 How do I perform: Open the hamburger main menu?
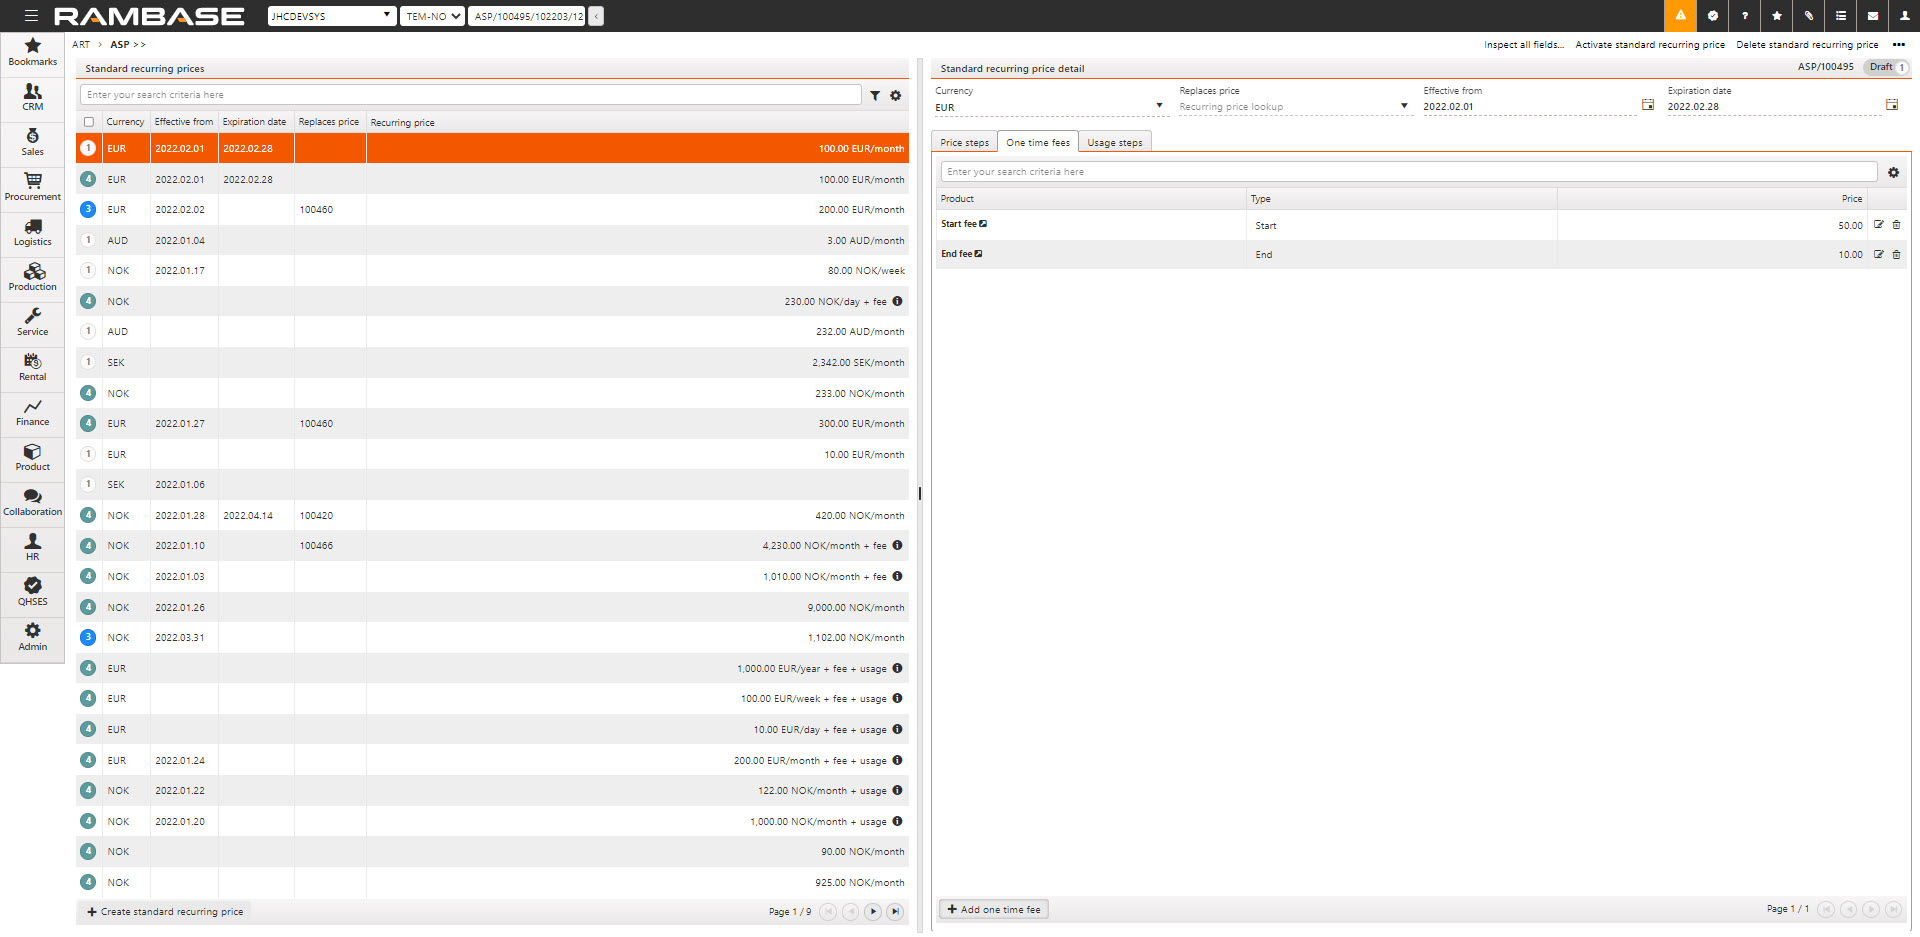[31, 16]
